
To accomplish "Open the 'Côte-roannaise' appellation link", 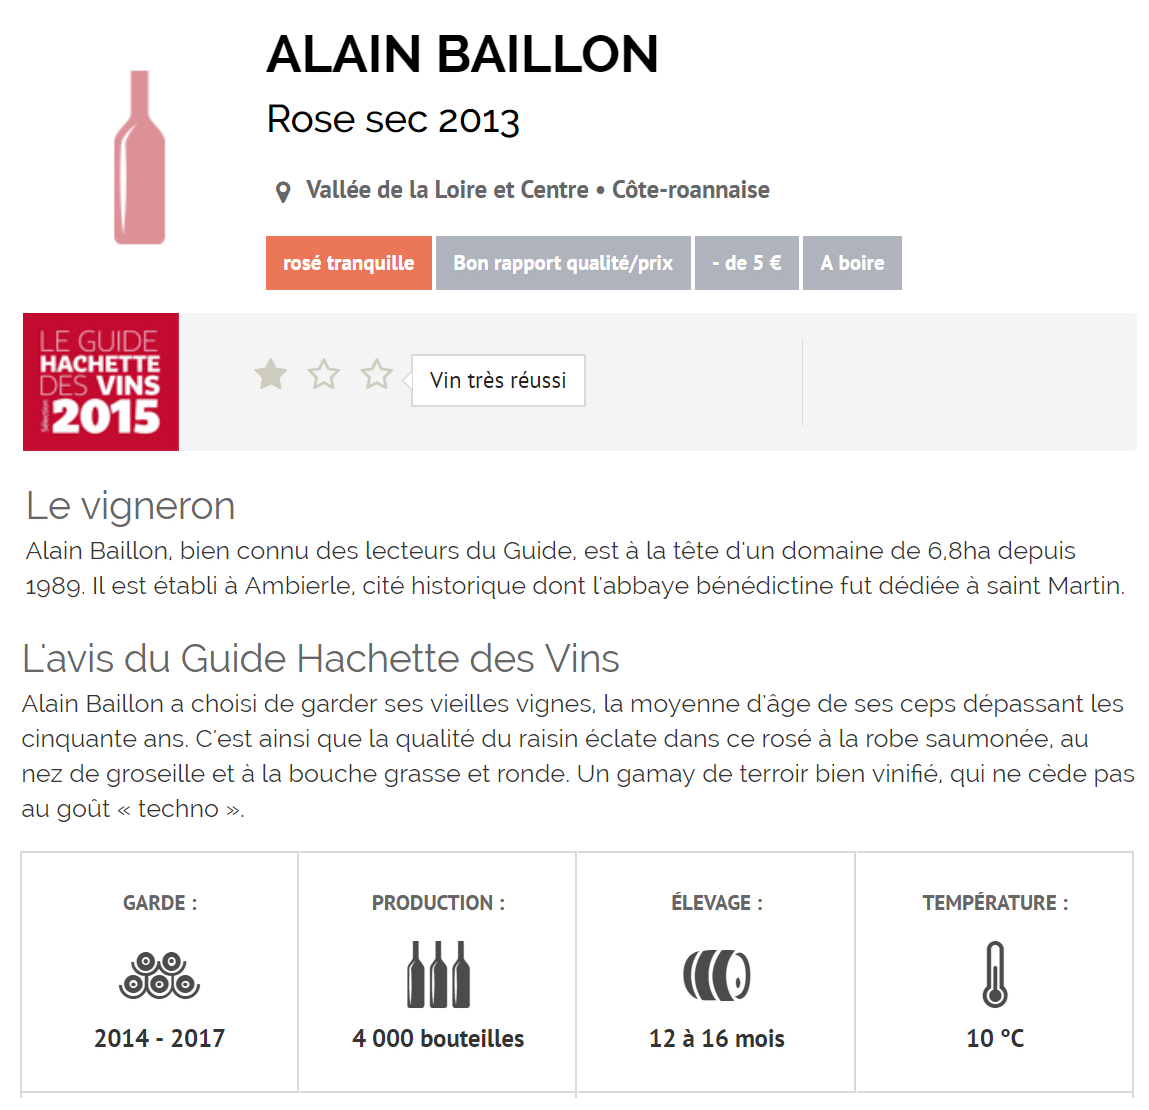I will click(x=691, y=190).
